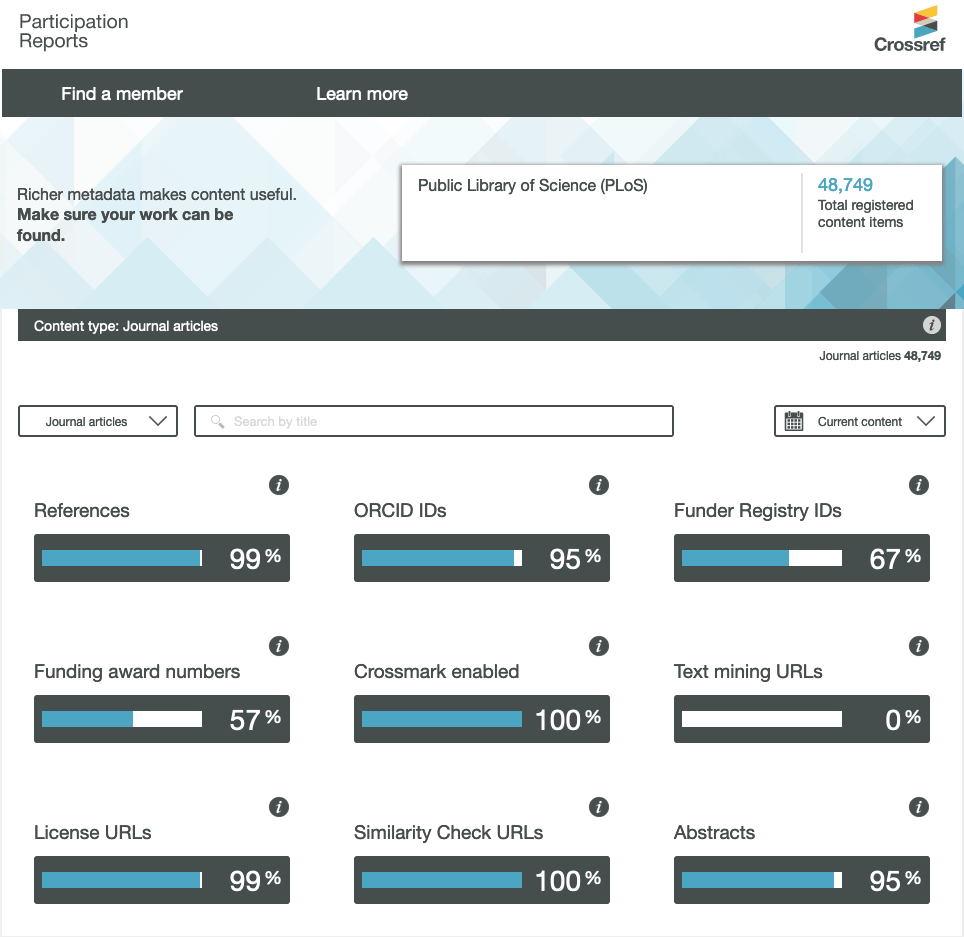Click the Similarity Check URLs label
964x937 pixels.
[x=449, y=832]
